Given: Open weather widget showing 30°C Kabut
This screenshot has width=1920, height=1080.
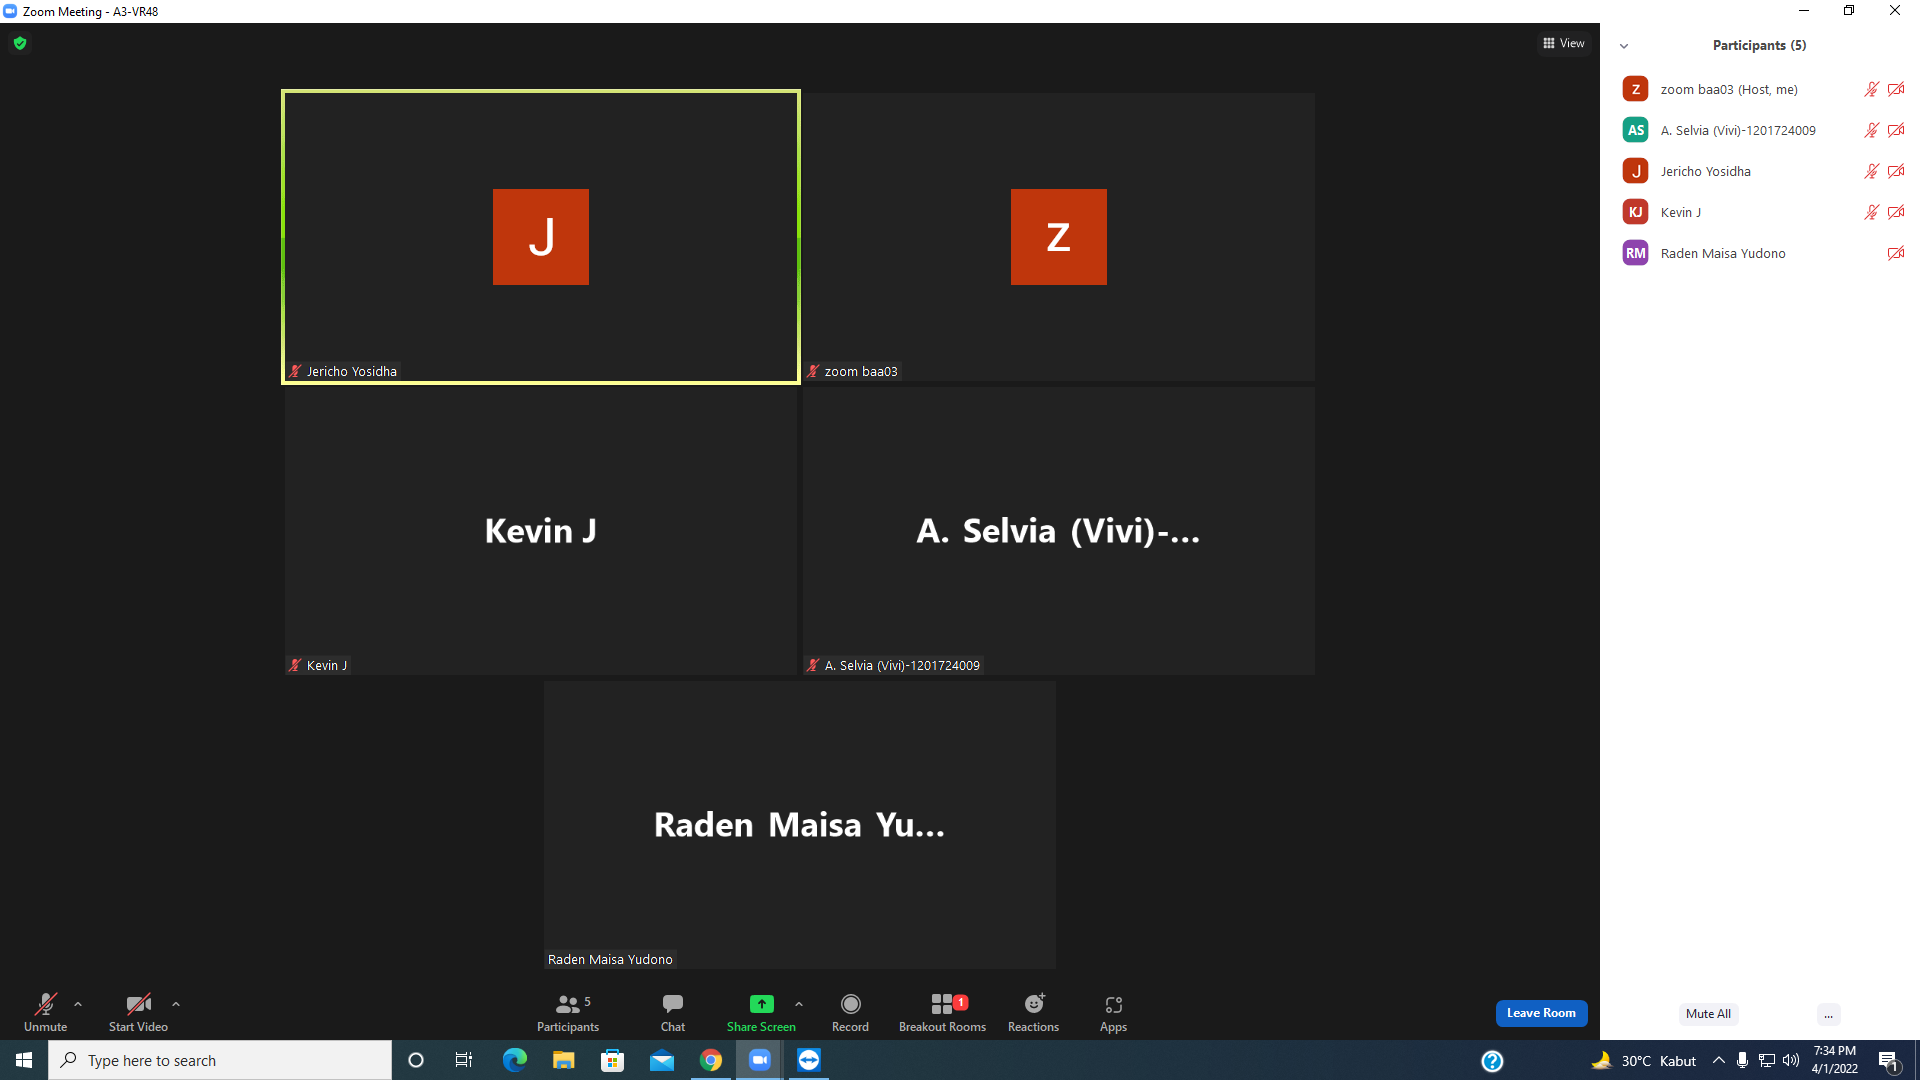Looking at the screenshot, I should click(1644, 1060).
